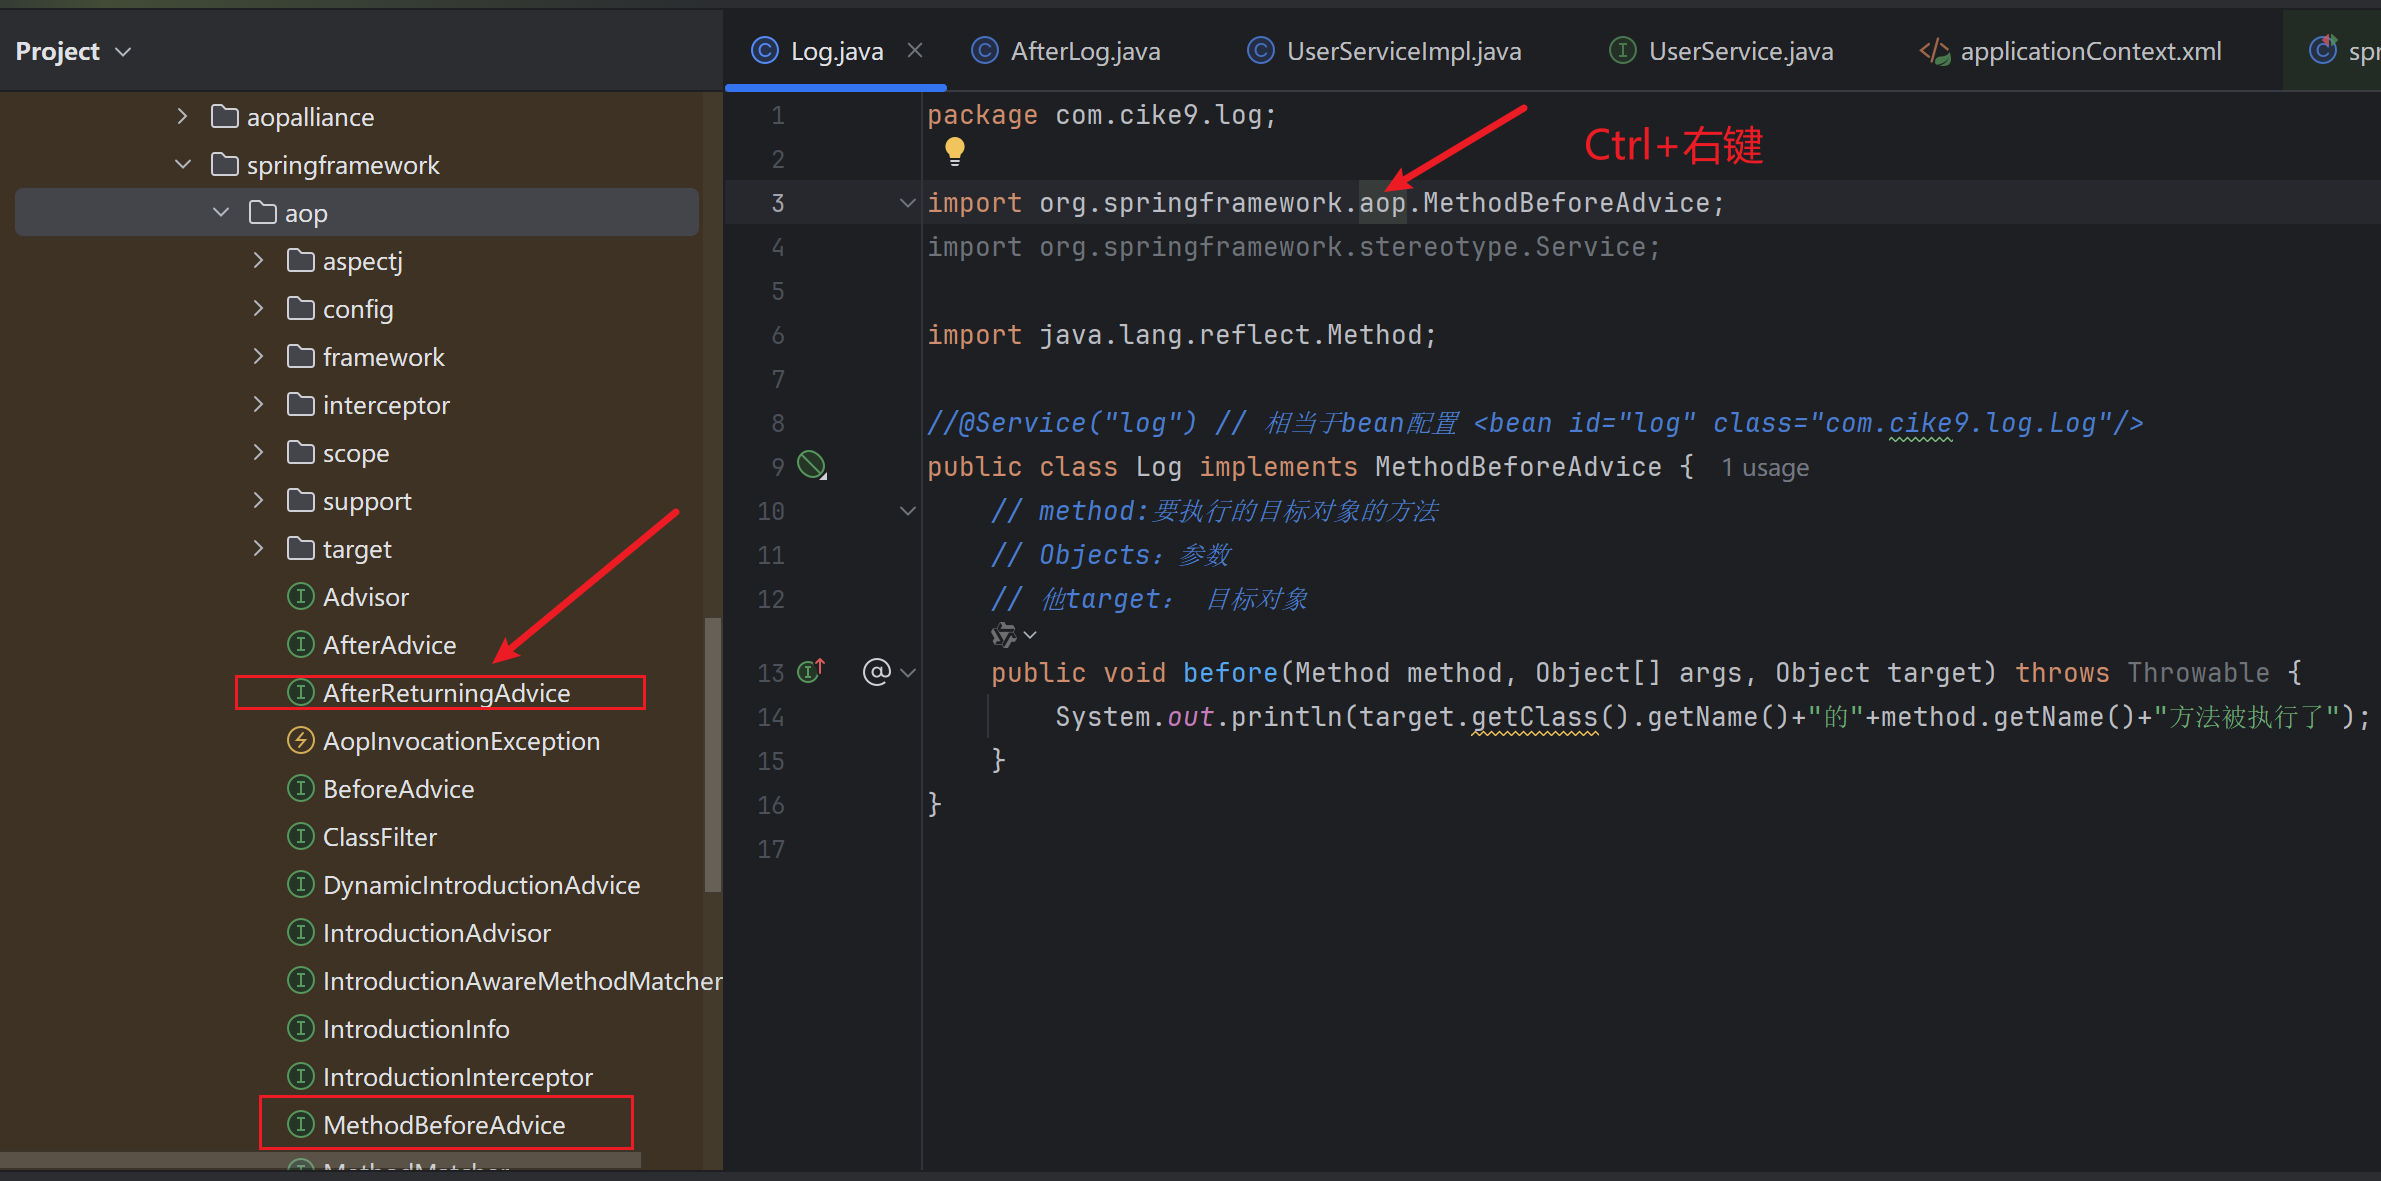Expand the config folder
This screenshot has width=2381, height=1181.
click(x=258, y=308)
